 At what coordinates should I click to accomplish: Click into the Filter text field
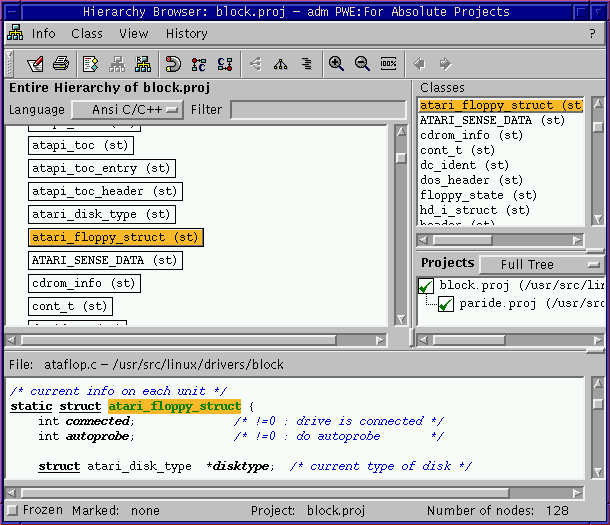tap(318, 110)
